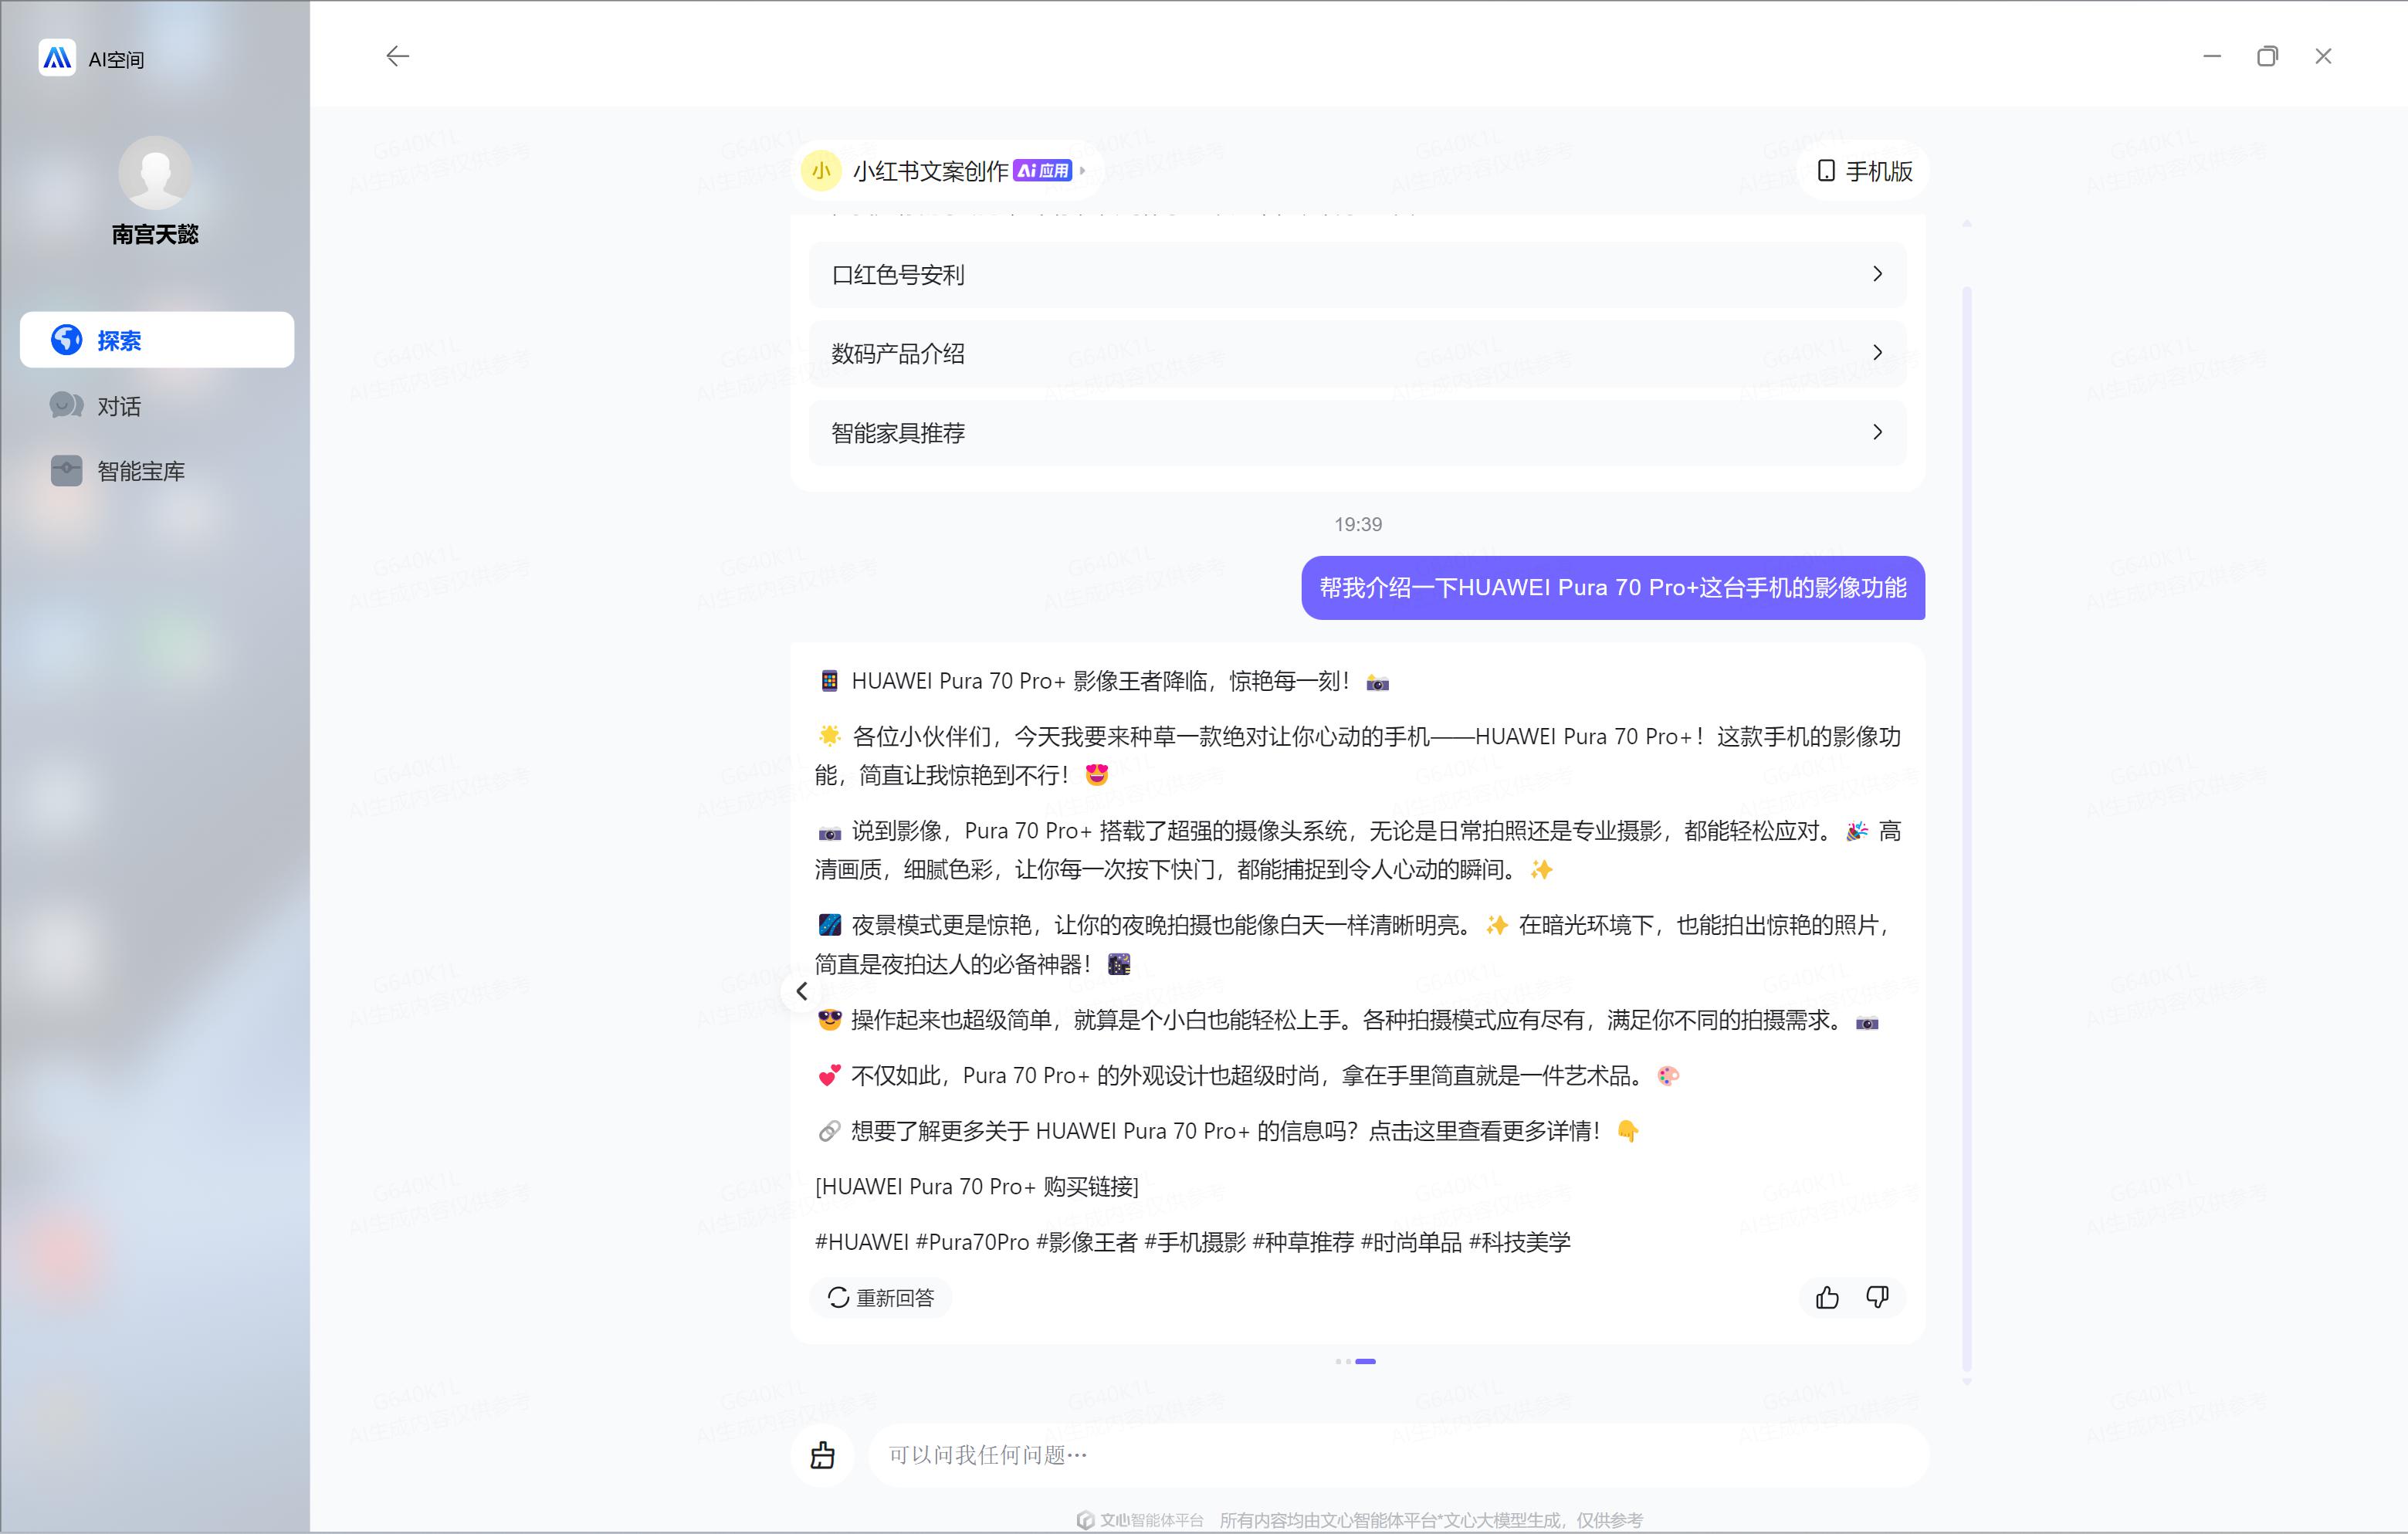Click the back arrow at the top
The height and width of the screenshot is (1534, 2408).
397,56
